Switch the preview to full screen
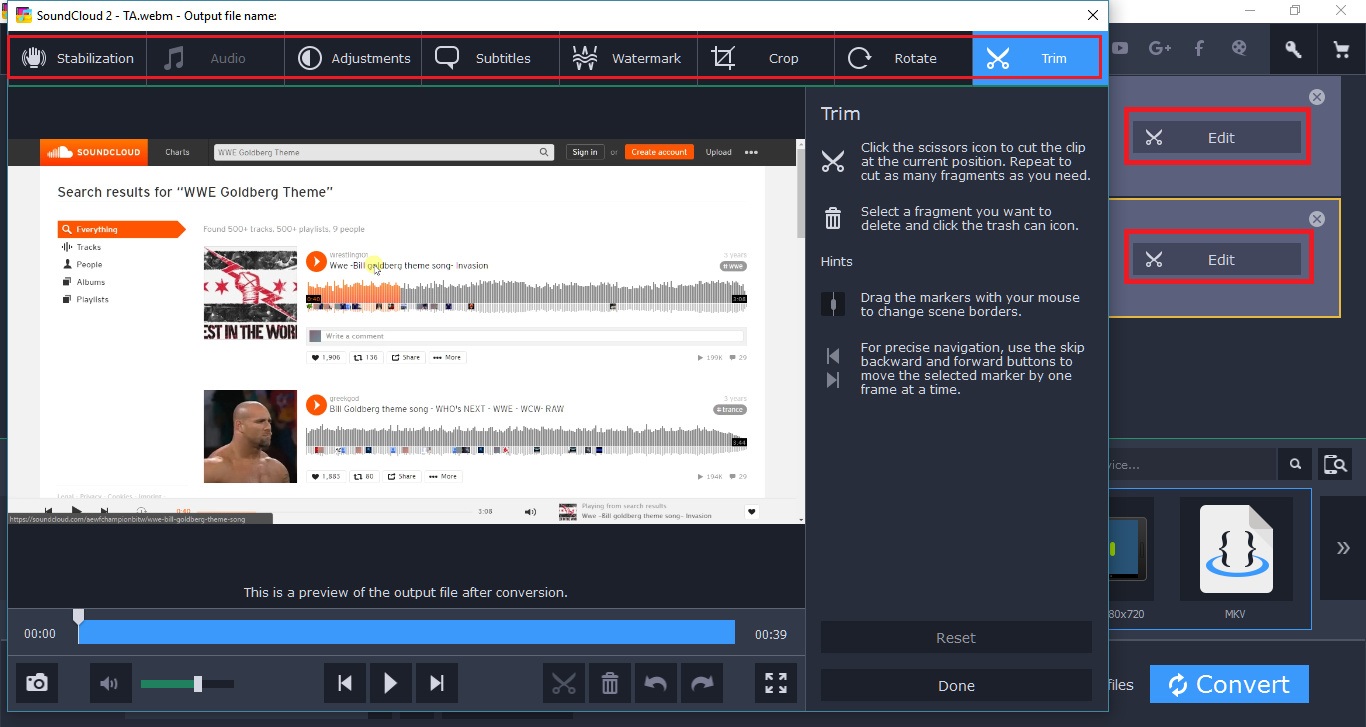Viewport: 1366px width, 727px height. [x=776, y=683]
